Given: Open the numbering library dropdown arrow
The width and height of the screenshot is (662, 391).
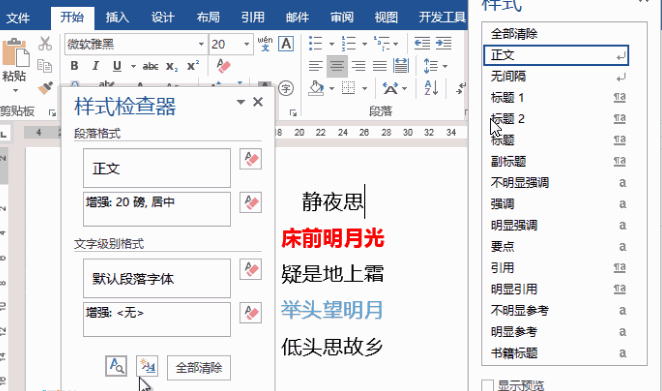Looking at the screenshot, I should [x=364, y=44].
